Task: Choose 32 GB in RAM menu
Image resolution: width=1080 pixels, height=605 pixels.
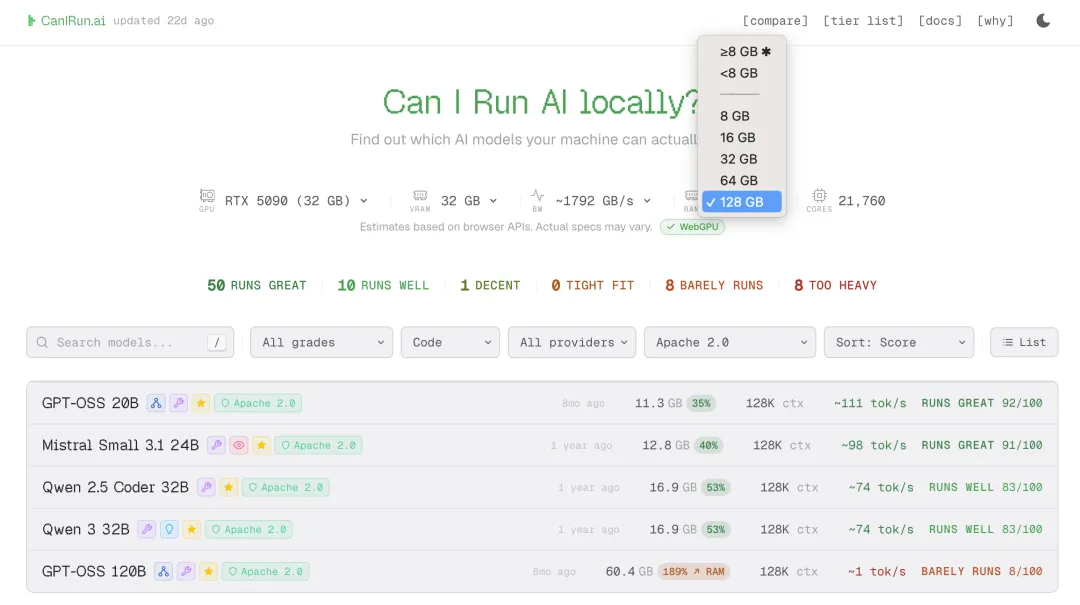Action: pyautogui.click(x=742, y=159)
